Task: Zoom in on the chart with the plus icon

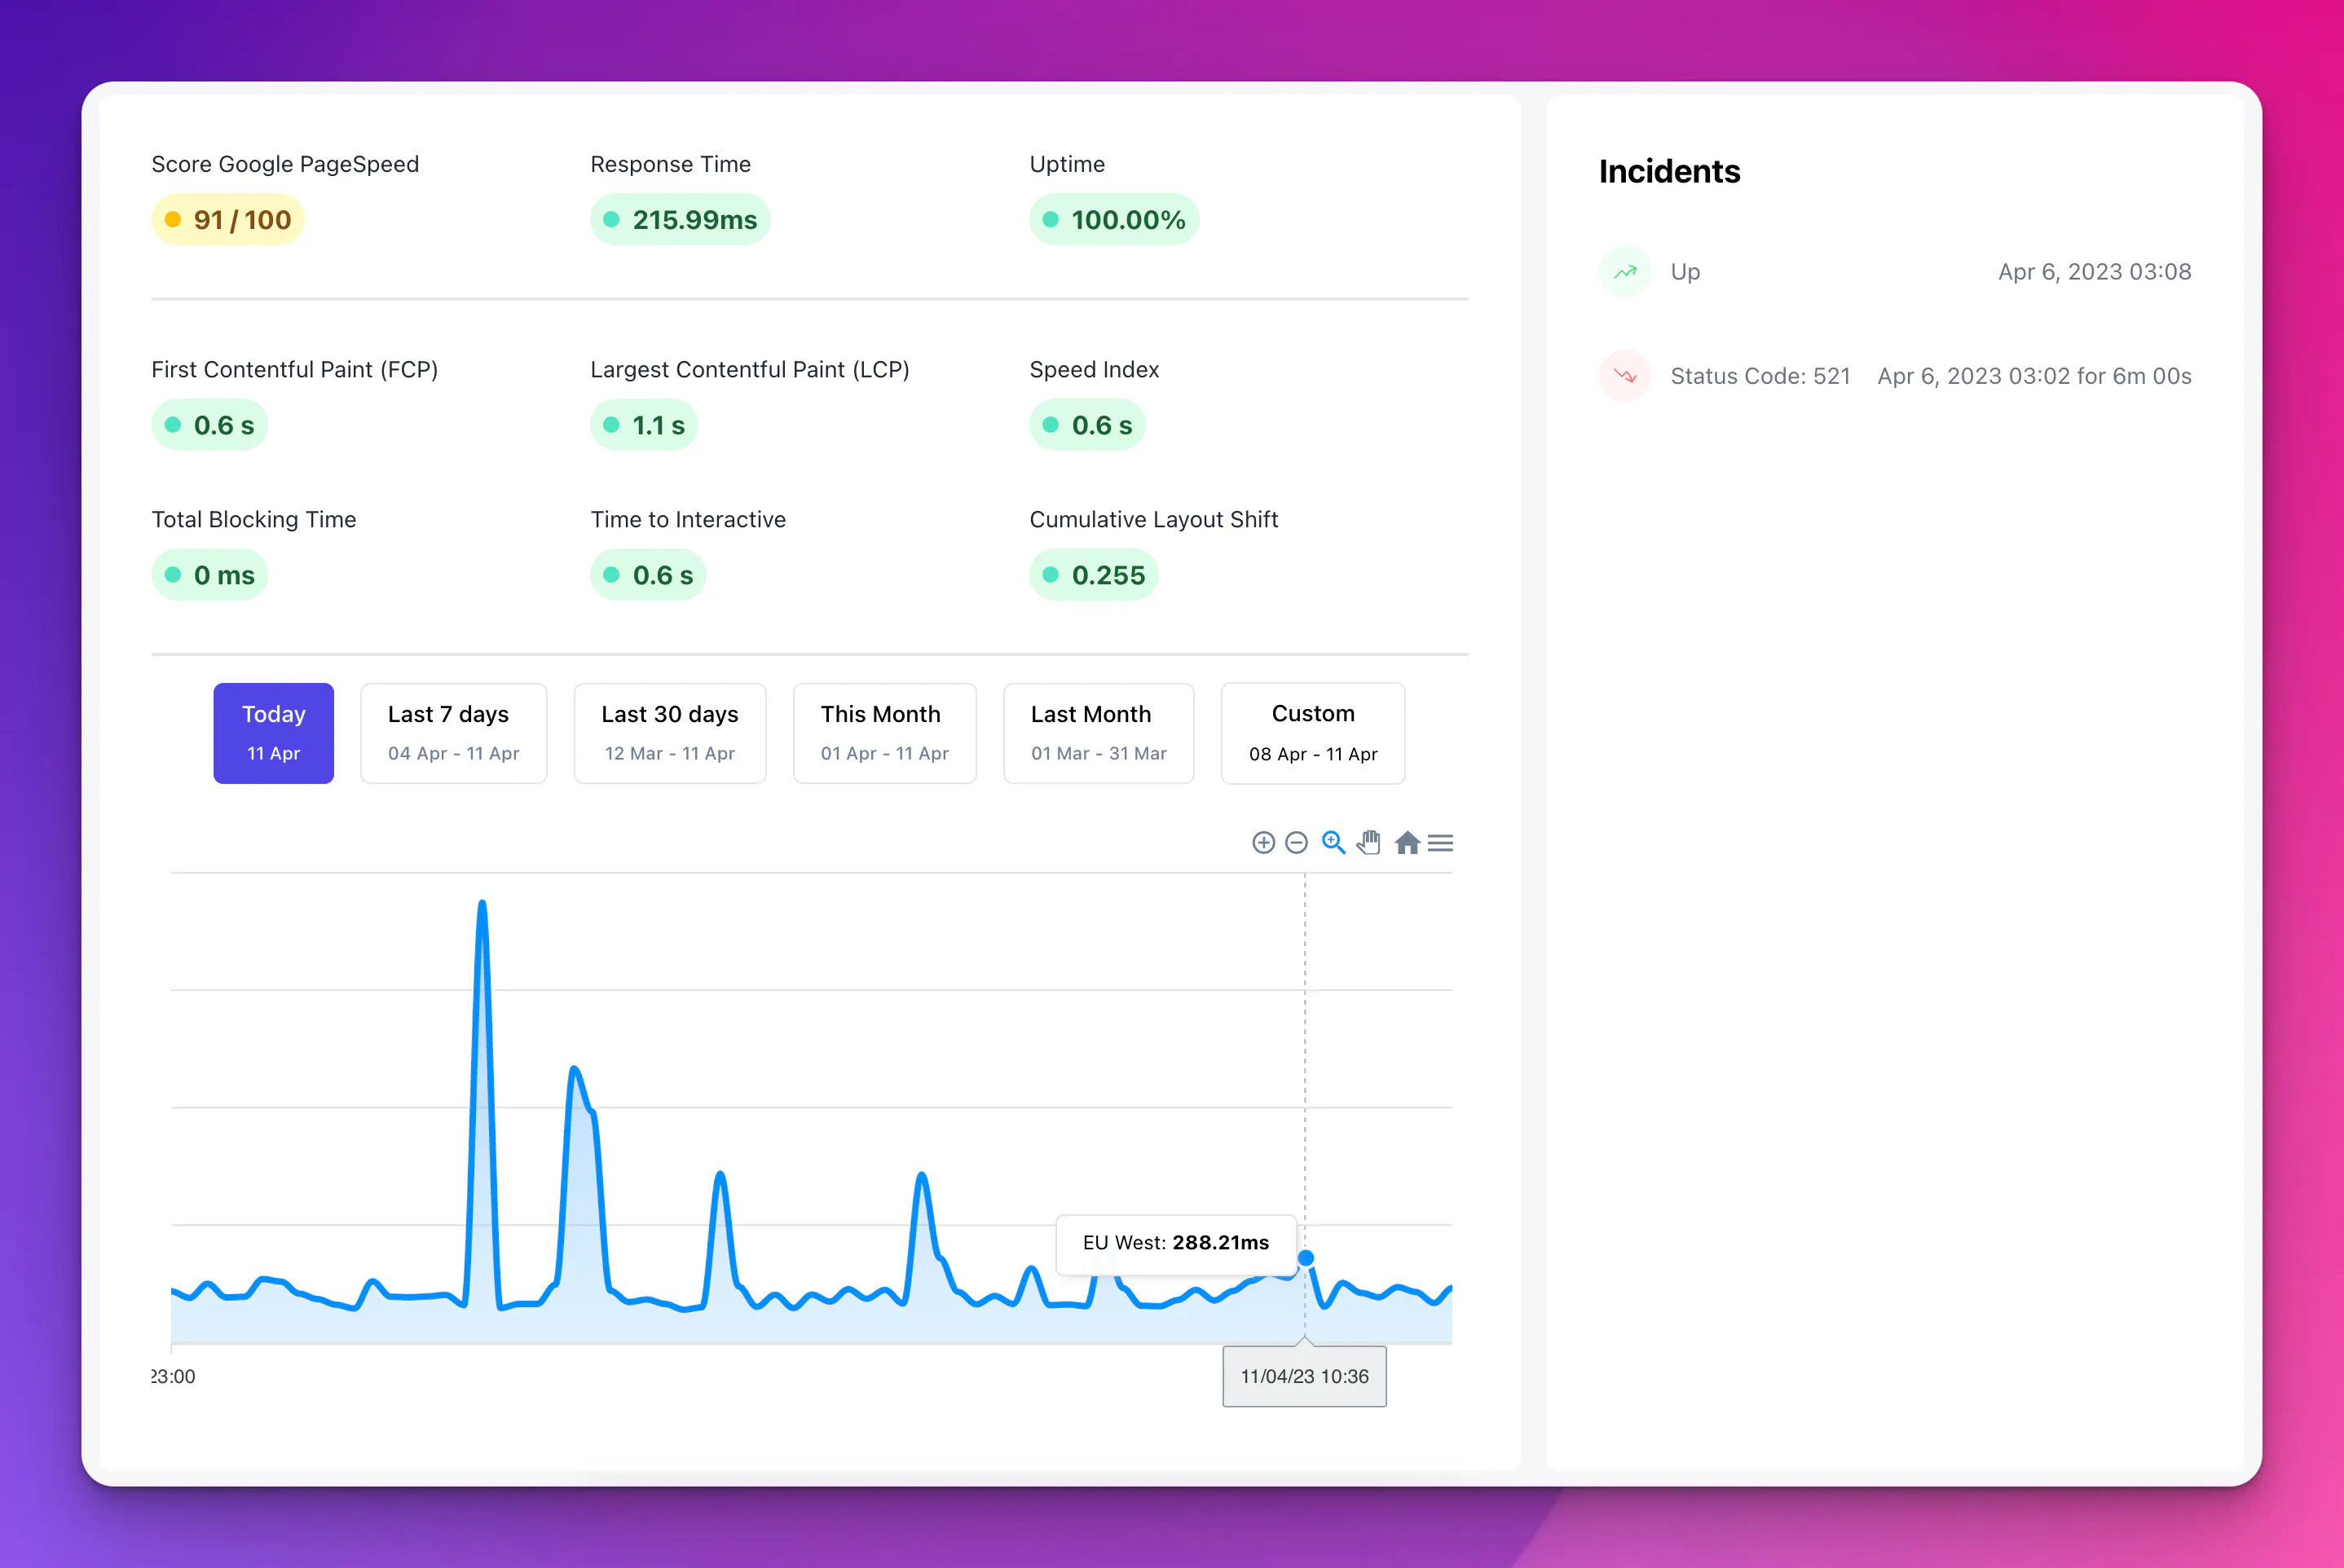Action: 1263,843
